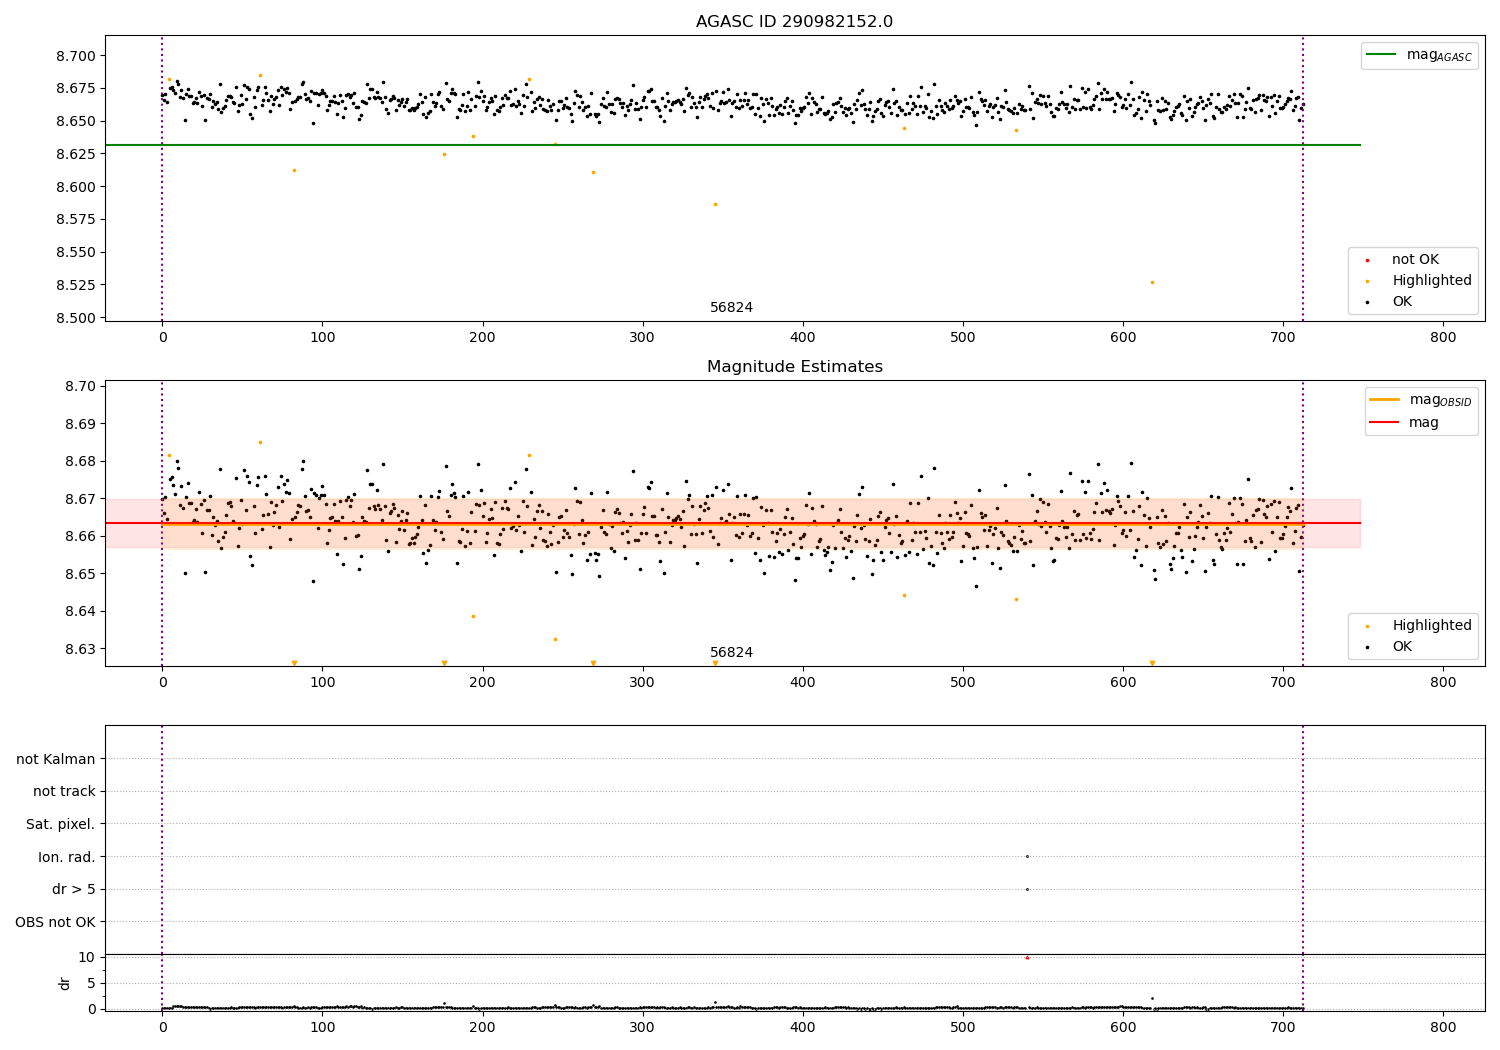Click the "8.63" y-axis tick label
Viewport: 1500px width, 1050px height.
80,649
